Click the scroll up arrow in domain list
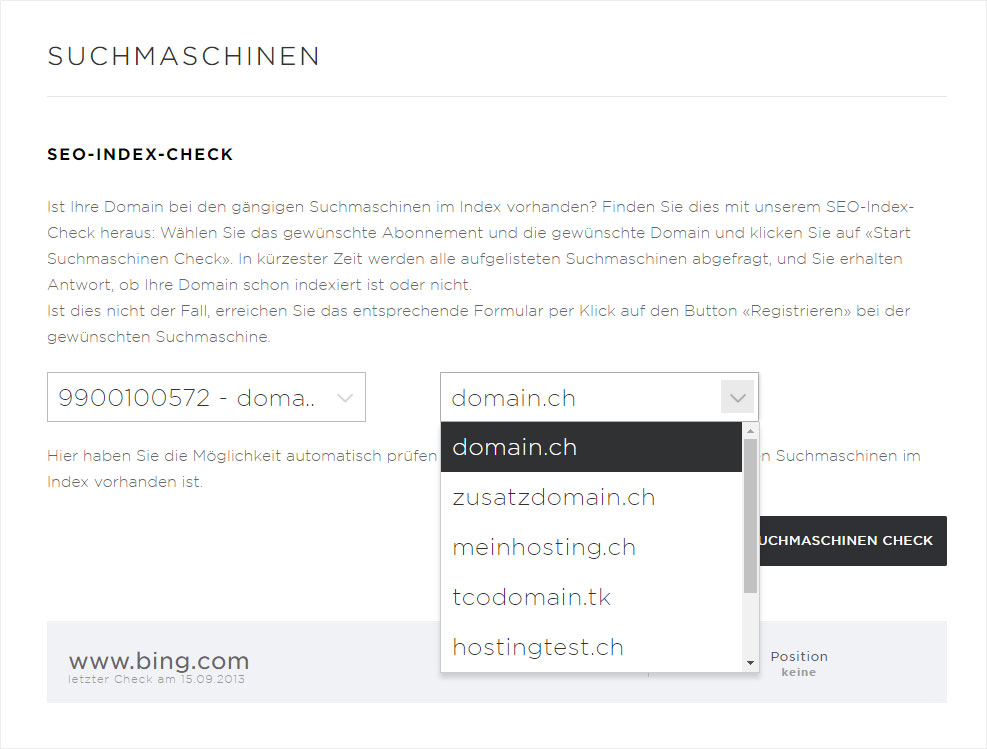 750,431
